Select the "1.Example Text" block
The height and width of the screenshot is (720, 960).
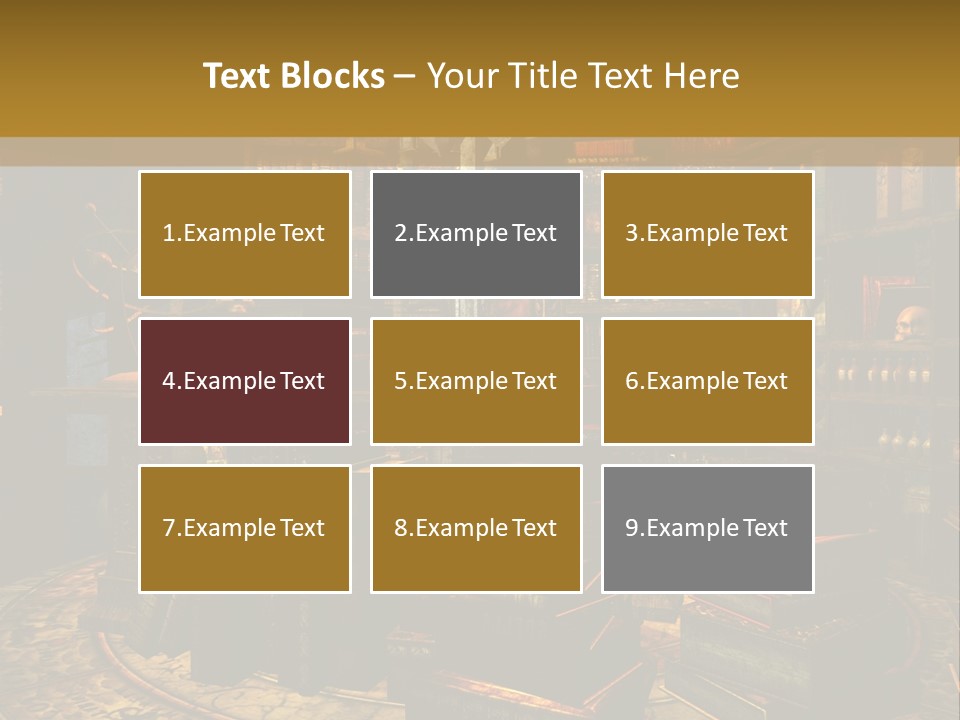pos(244,234)
